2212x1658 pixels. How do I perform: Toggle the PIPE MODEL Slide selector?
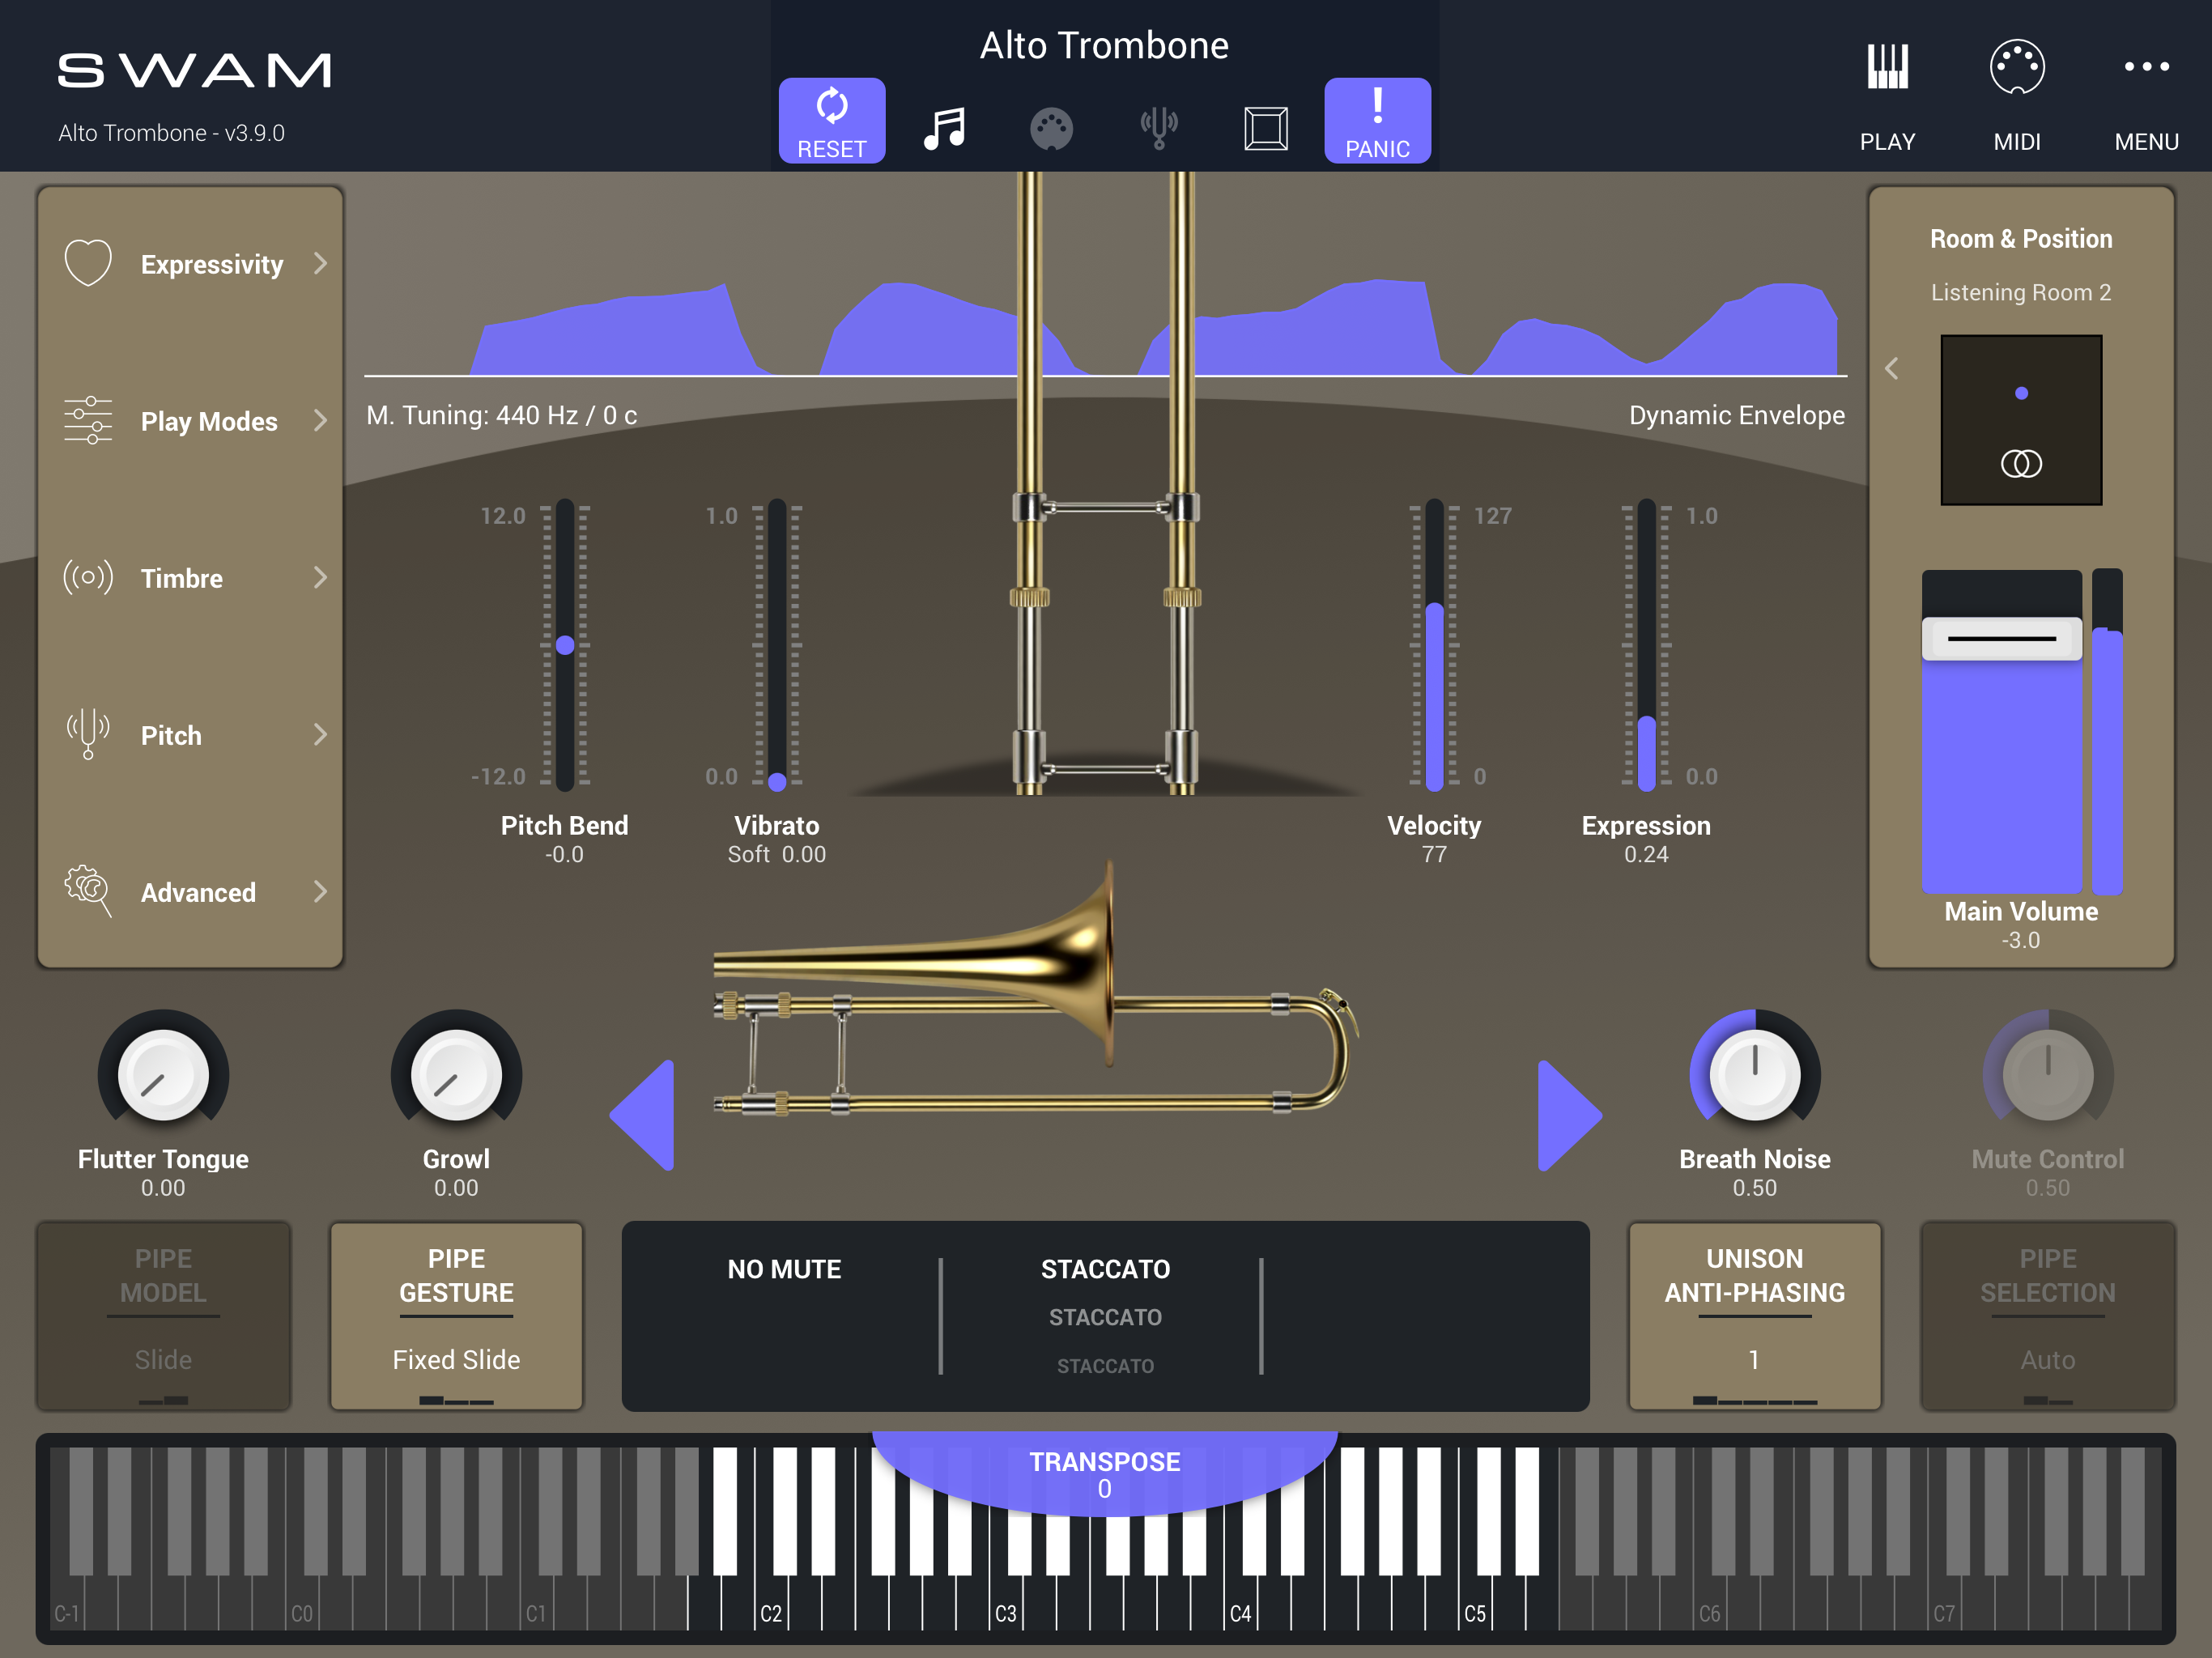click(x=163, y=1316)
